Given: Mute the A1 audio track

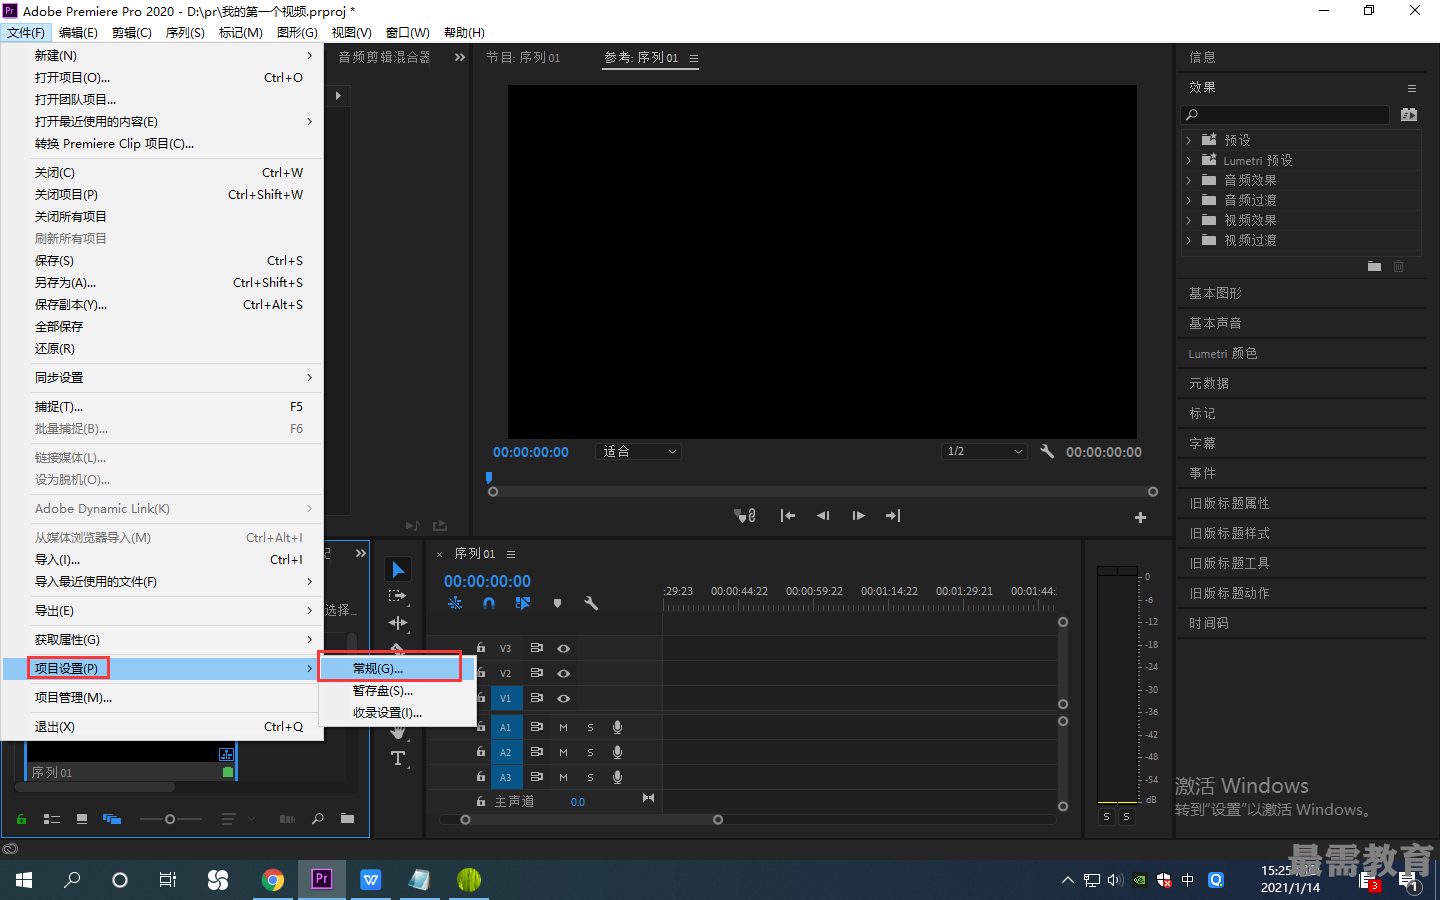Looking at the screenshot, I should point(563,727).
